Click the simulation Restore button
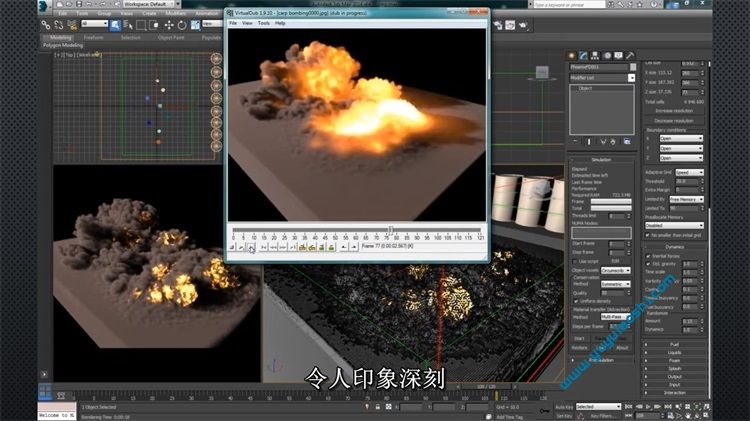The height and width of the screenshot is (421, 750). [579, 348]
